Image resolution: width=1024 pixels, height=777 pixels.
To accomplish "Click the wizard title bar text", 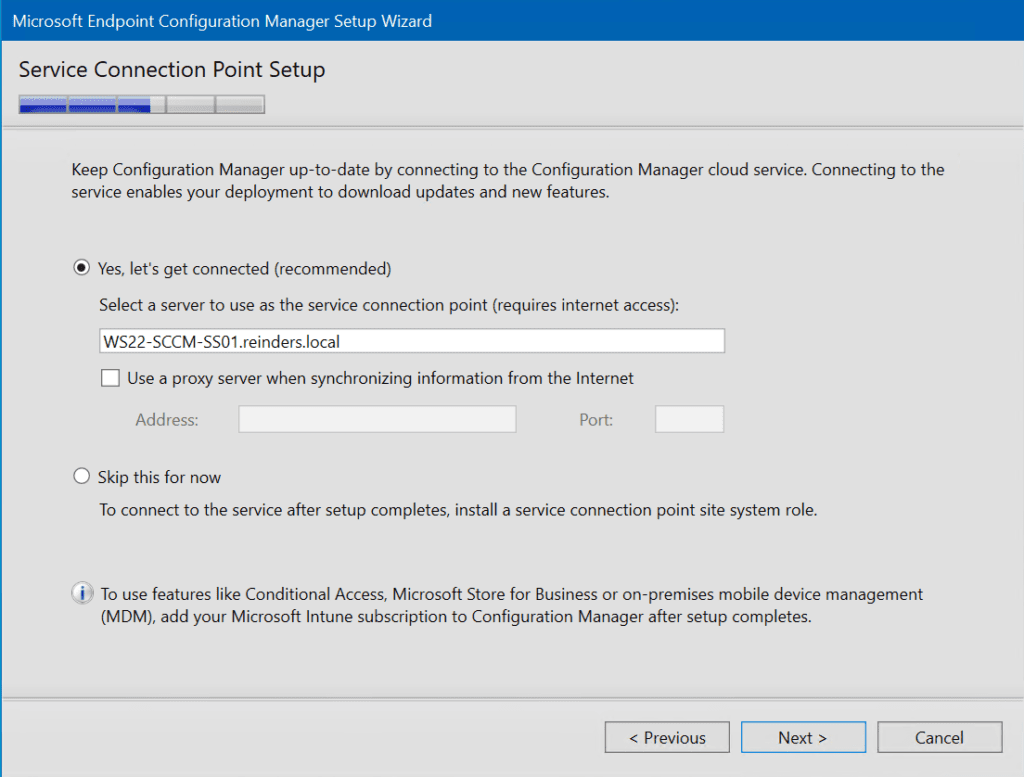I will coord(222,21).
